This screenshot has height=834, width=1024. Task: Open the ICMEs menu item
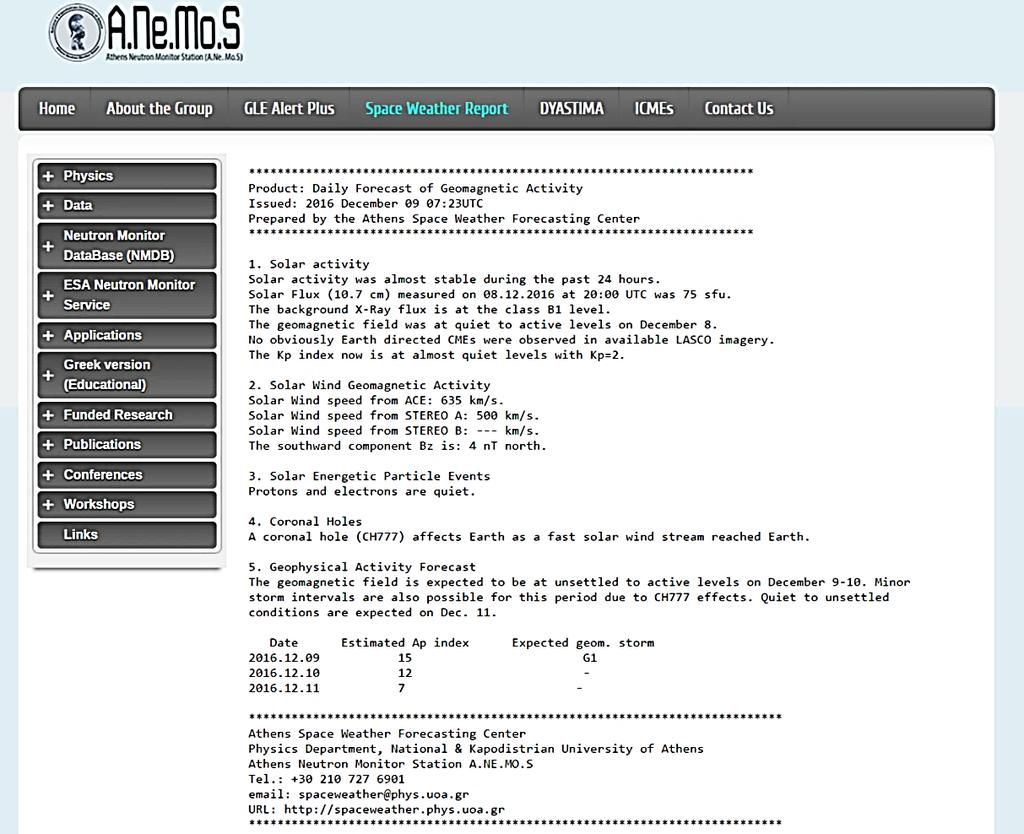coord(654,108)
